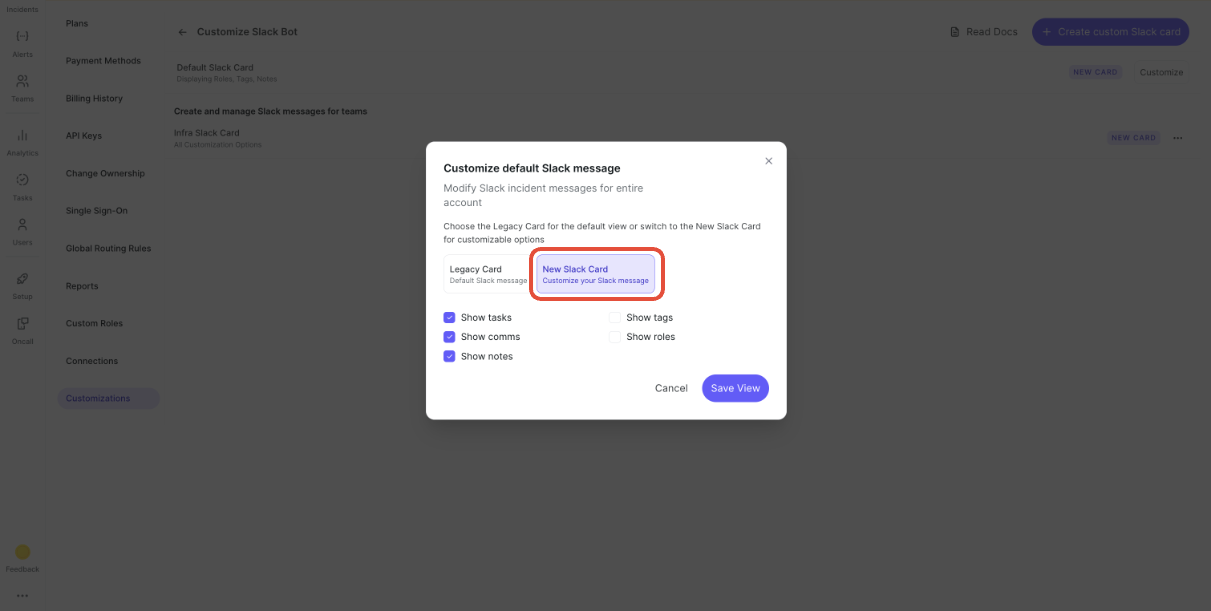Screen dimensions: 1211x611
Task: Click NEW CARD badge on Default Slack Card
Action: point(1095,72)
